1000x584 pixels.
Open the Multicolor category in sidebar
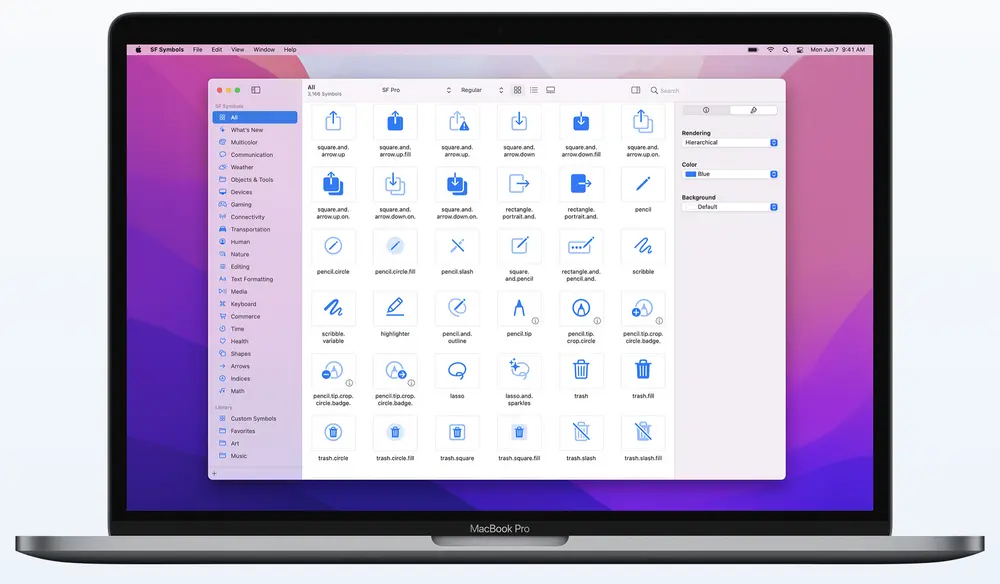click(244, 143)
